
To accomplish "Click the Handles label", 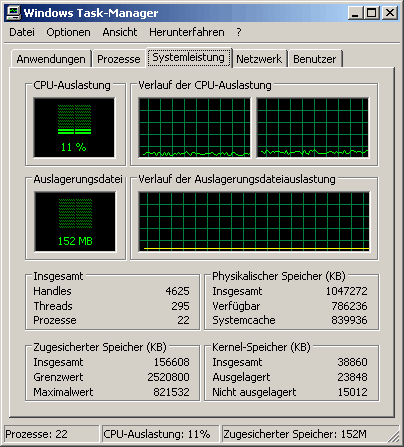I will [52, 291].
